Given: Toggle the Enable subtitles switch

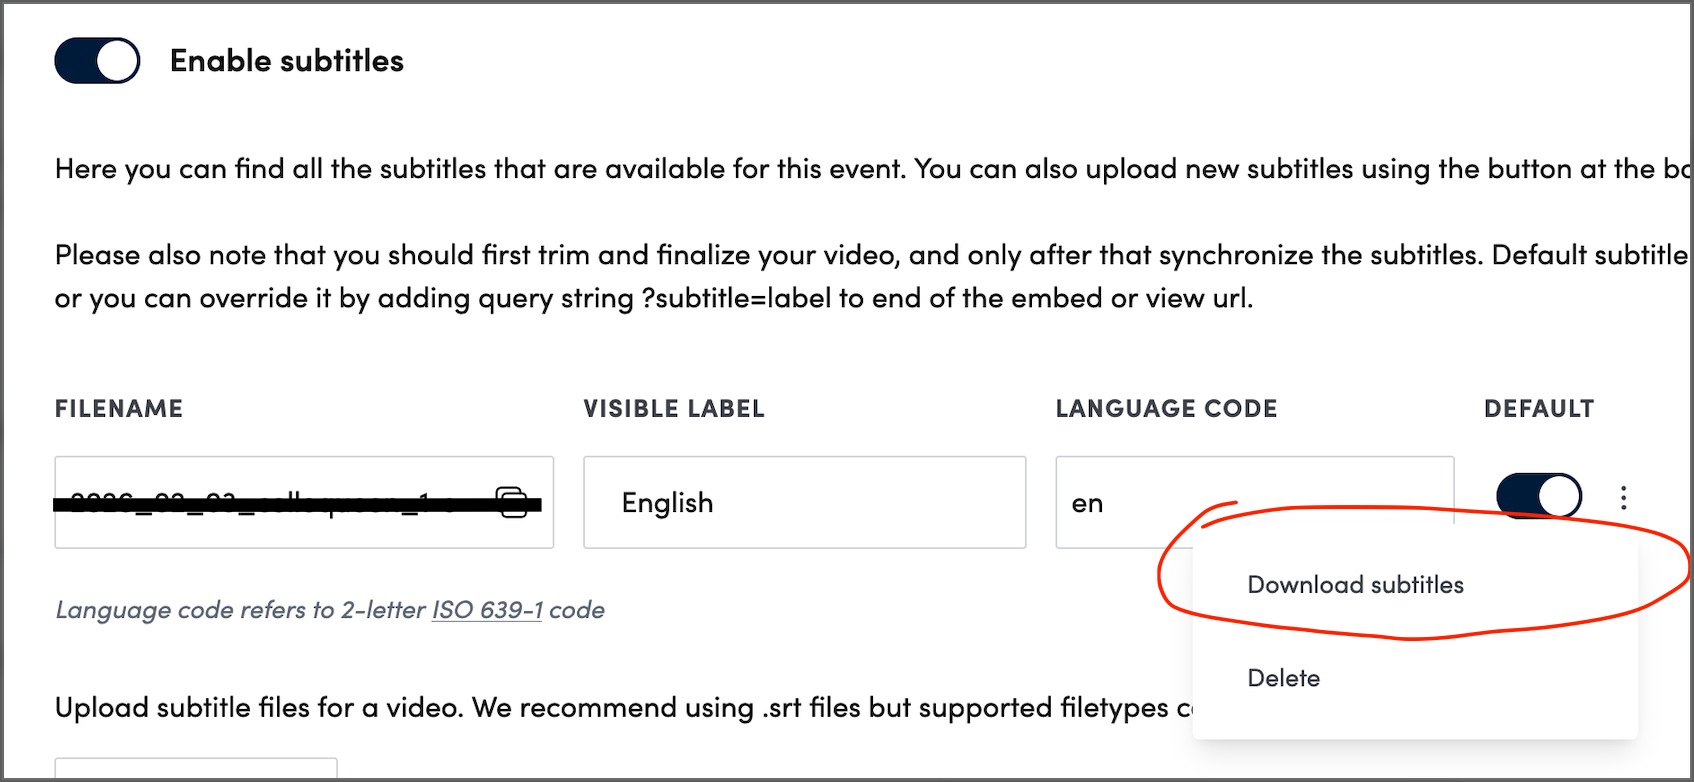Looking at the screenshot, I should [x=97, y=61].
